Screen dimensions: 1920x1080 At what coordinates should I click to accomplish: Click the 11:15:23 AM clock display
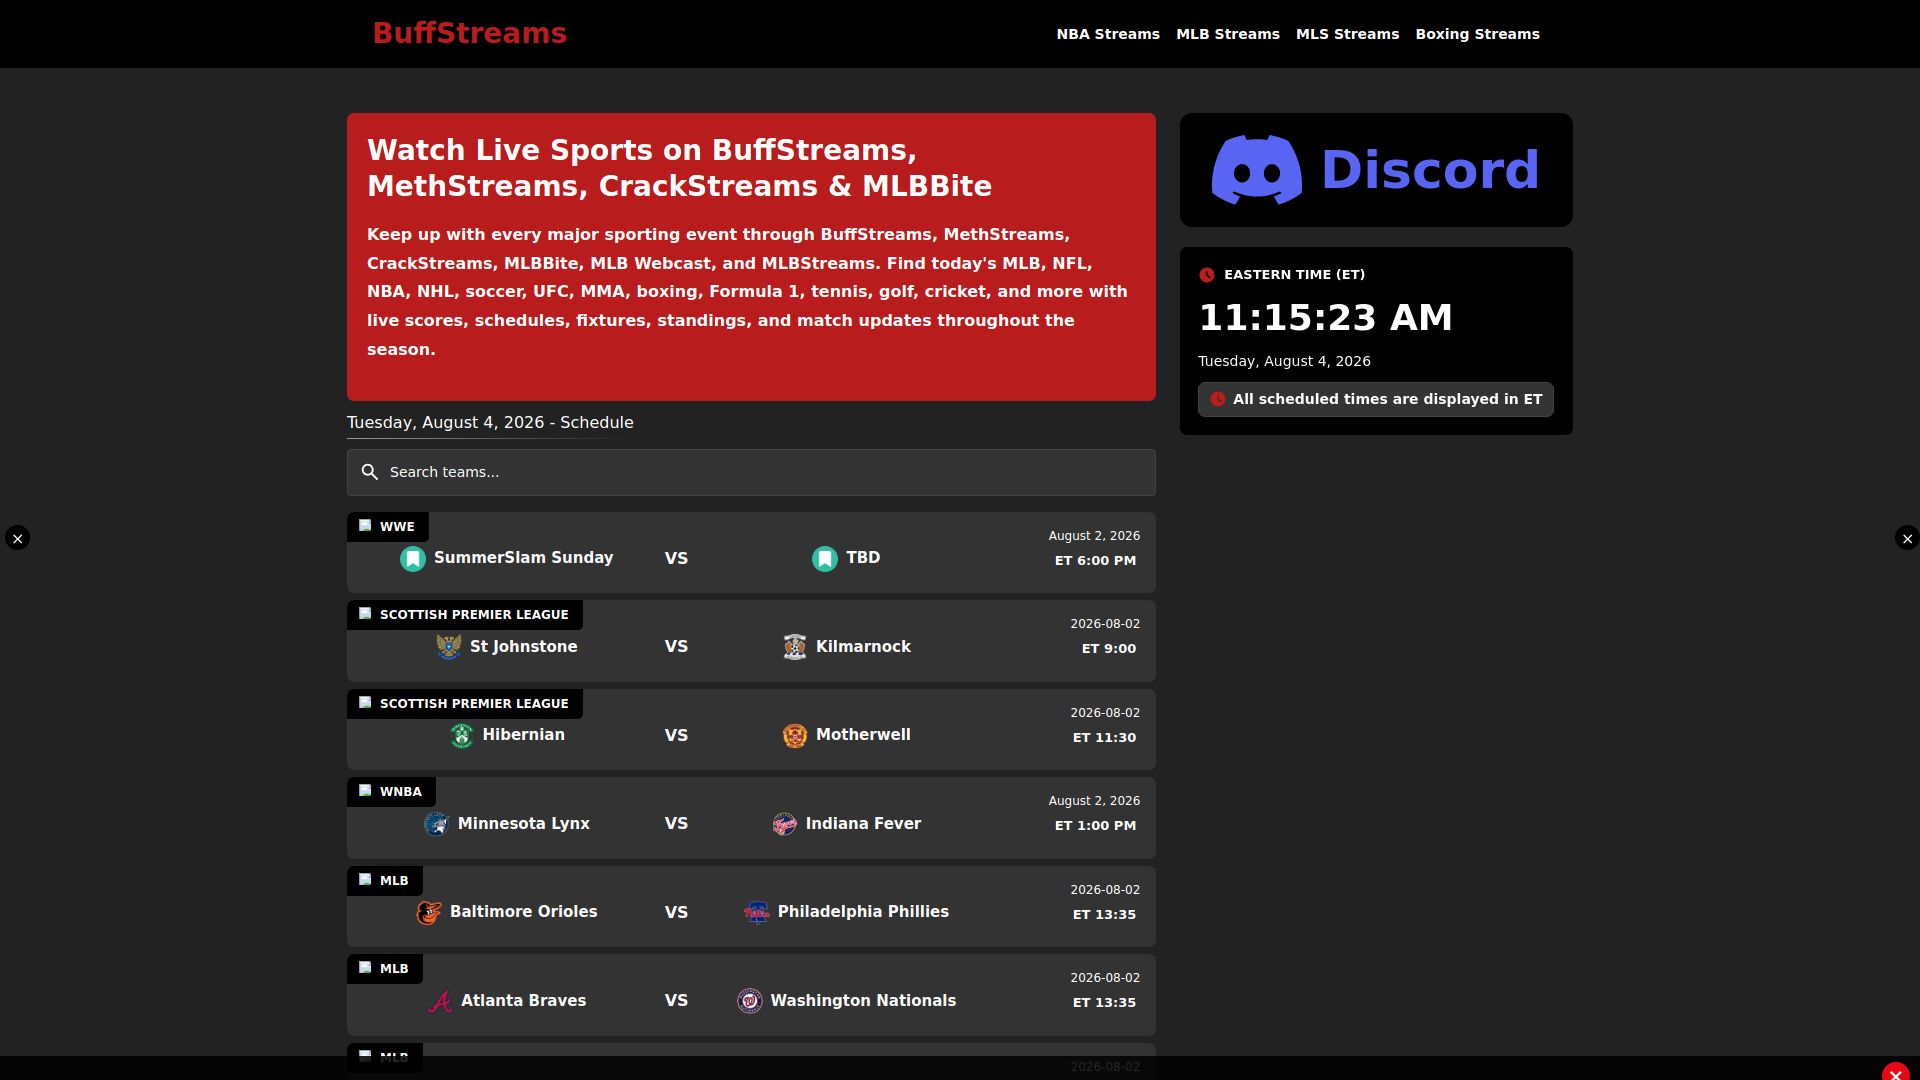tap(1325, 318)
